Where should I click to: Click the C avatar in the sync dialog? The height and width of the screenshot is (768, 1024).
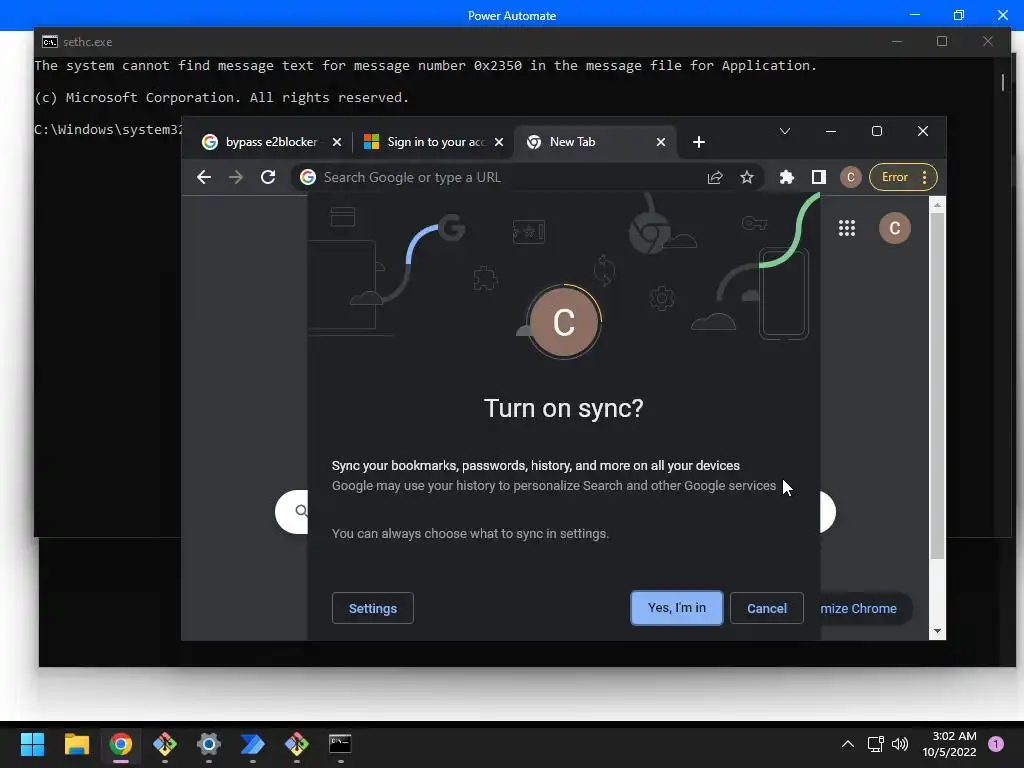[x=564, y=322]
